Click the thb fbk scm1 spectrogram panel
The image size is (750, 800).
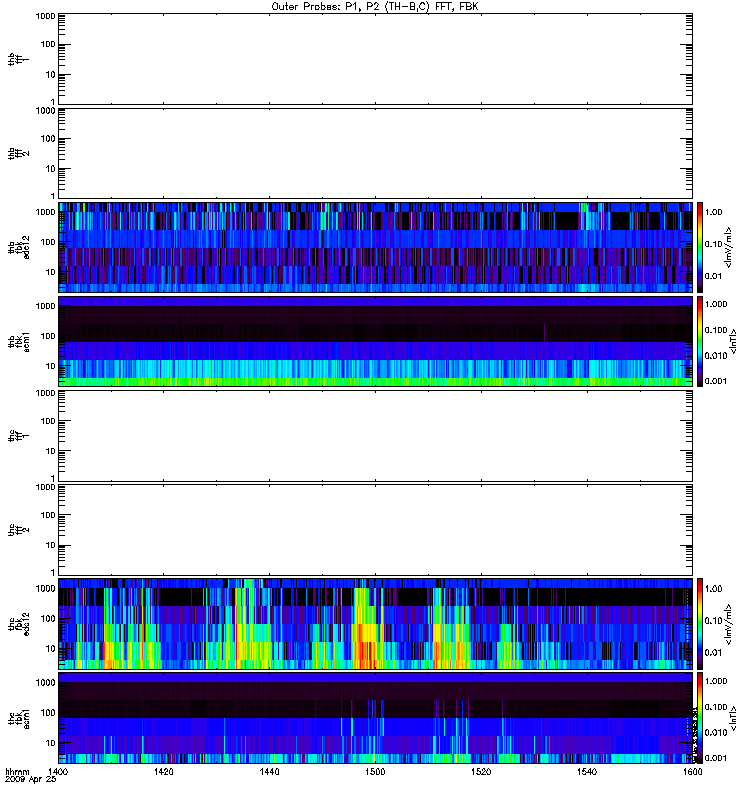point(375,341)
